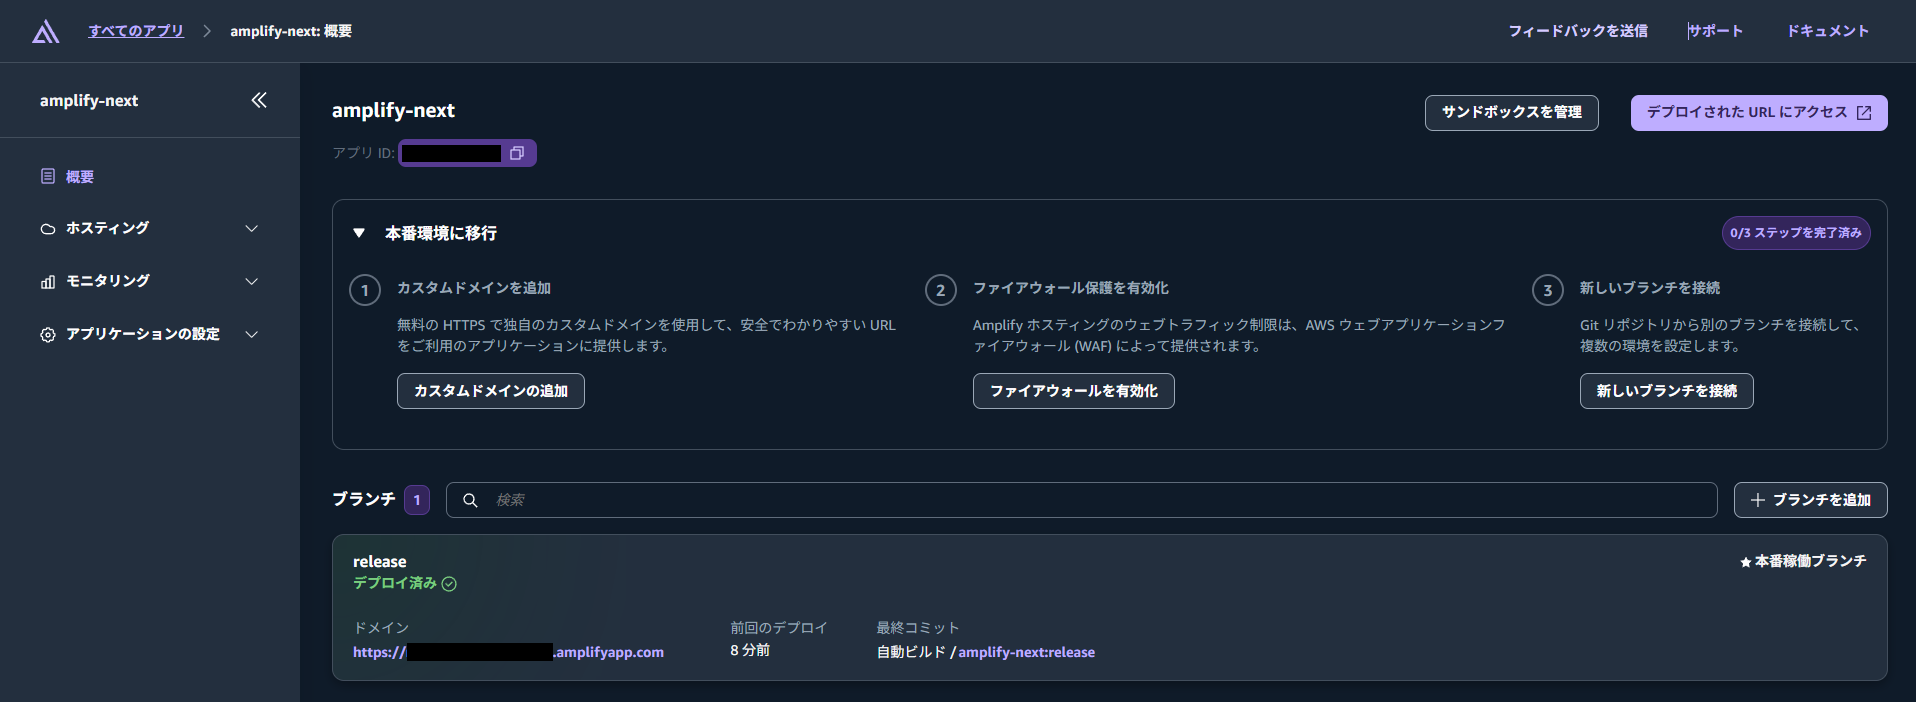Click the アプリケーションの設定 gear icon

pyautogui.click(x=48, y=335)
